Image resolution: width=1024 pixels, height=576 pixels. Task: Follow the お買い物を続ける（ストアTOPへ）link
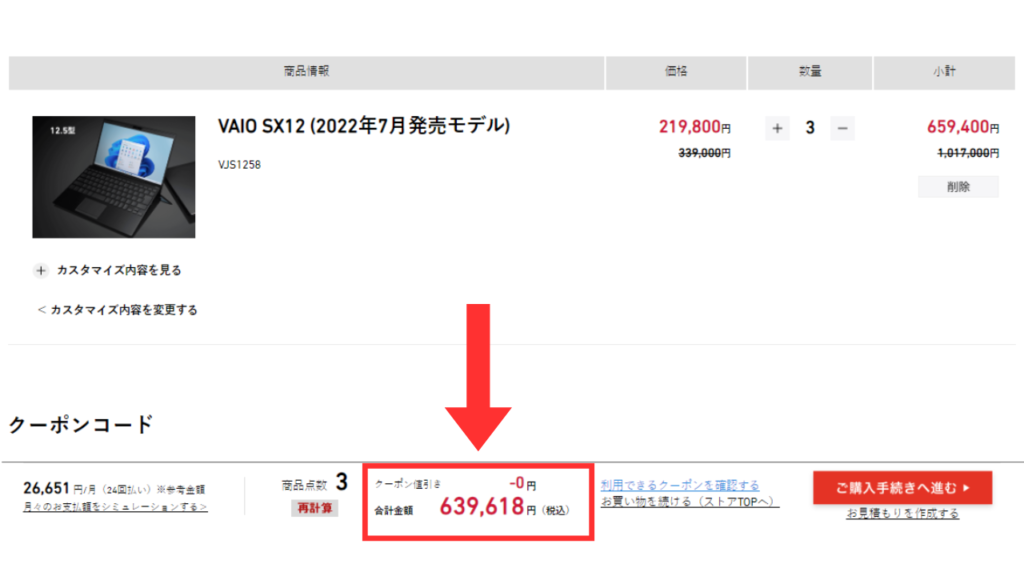point(689,501)
